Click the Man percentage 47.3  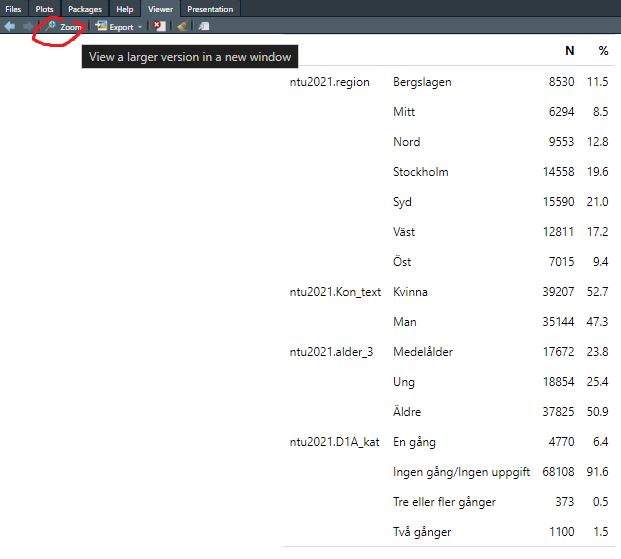tap(597, 322)
